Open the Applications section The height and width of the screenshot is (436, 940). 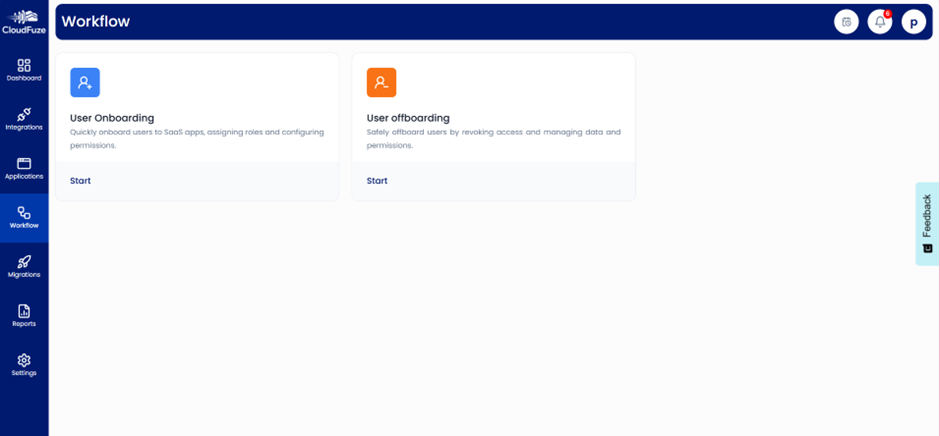point(24,168)
